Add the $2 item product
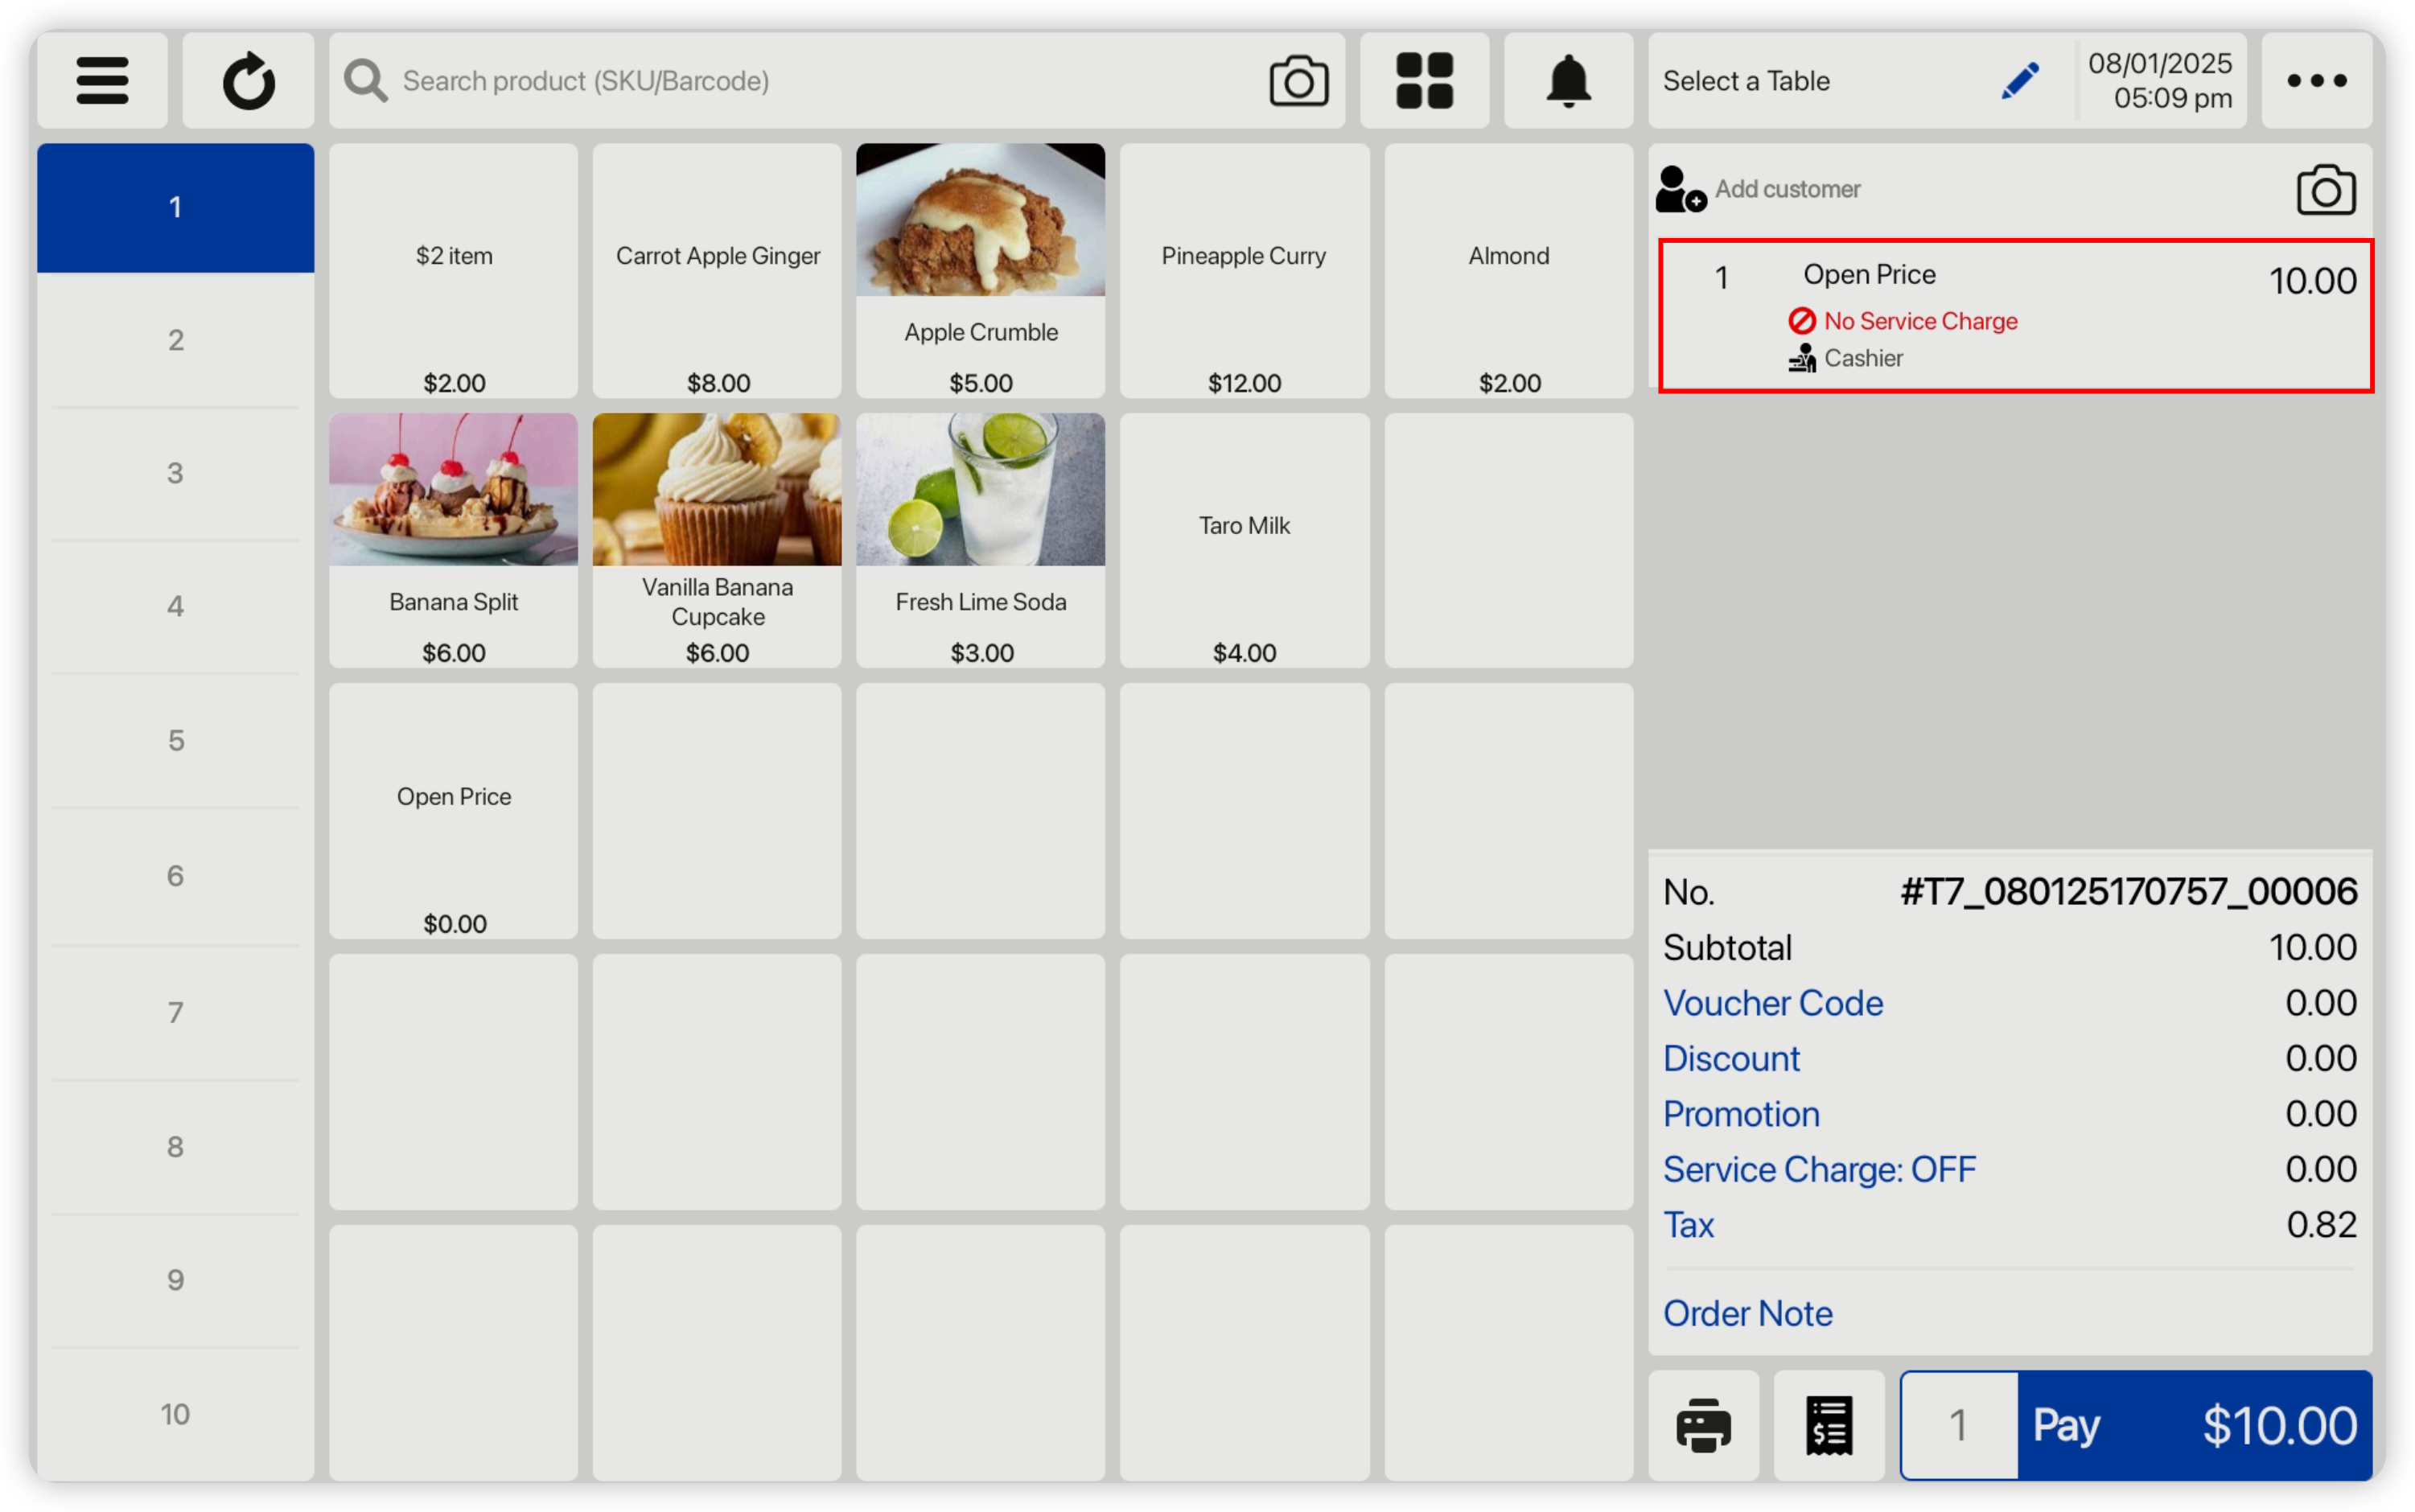 (x=453, y=270)
